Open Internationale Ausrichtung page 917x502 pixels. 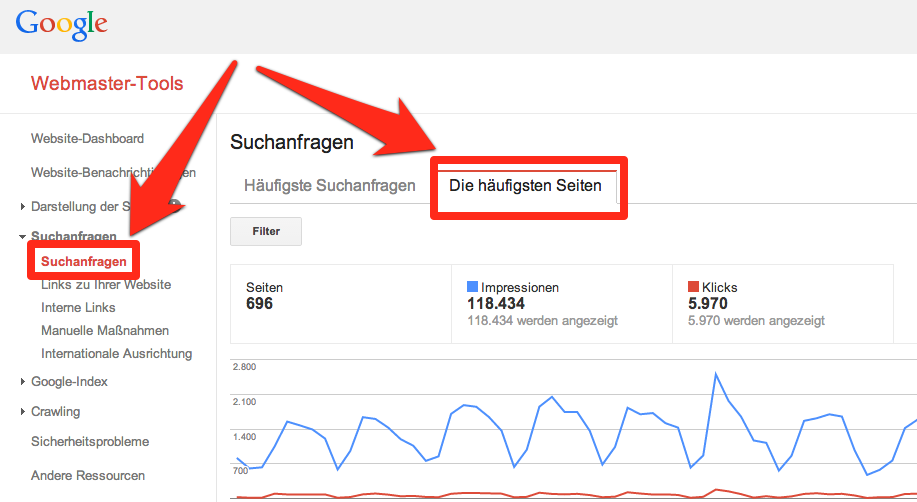pyautogui.click(x=116, y=354)
